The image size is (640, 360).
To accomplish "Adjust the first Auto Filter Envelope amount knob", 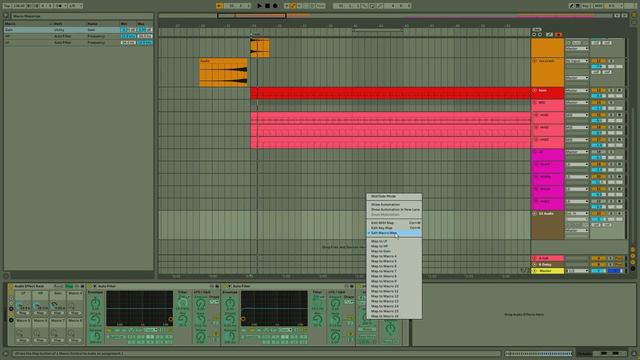I will point(95,303).
